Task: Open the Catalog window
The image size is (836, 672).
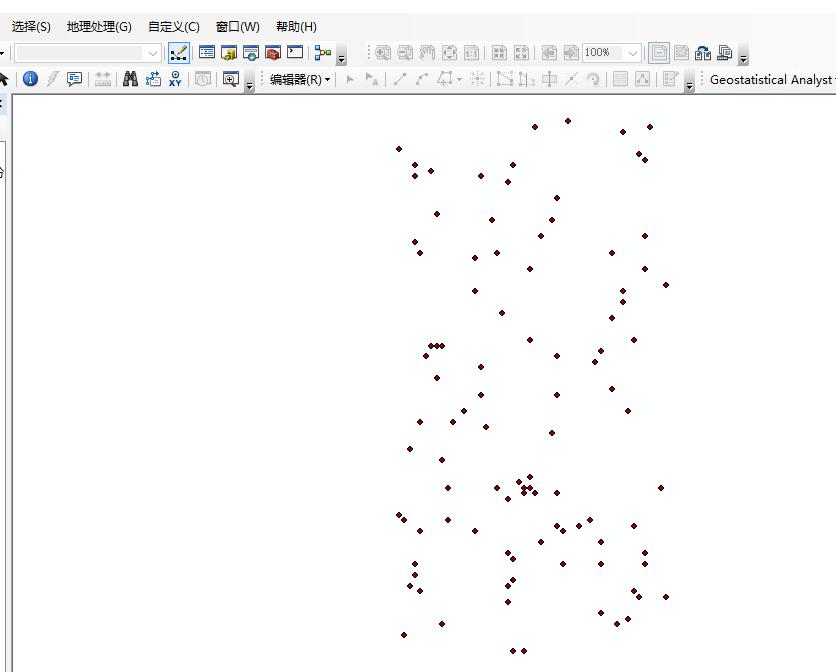Action: pyautogui.click(x=229, y=52)
